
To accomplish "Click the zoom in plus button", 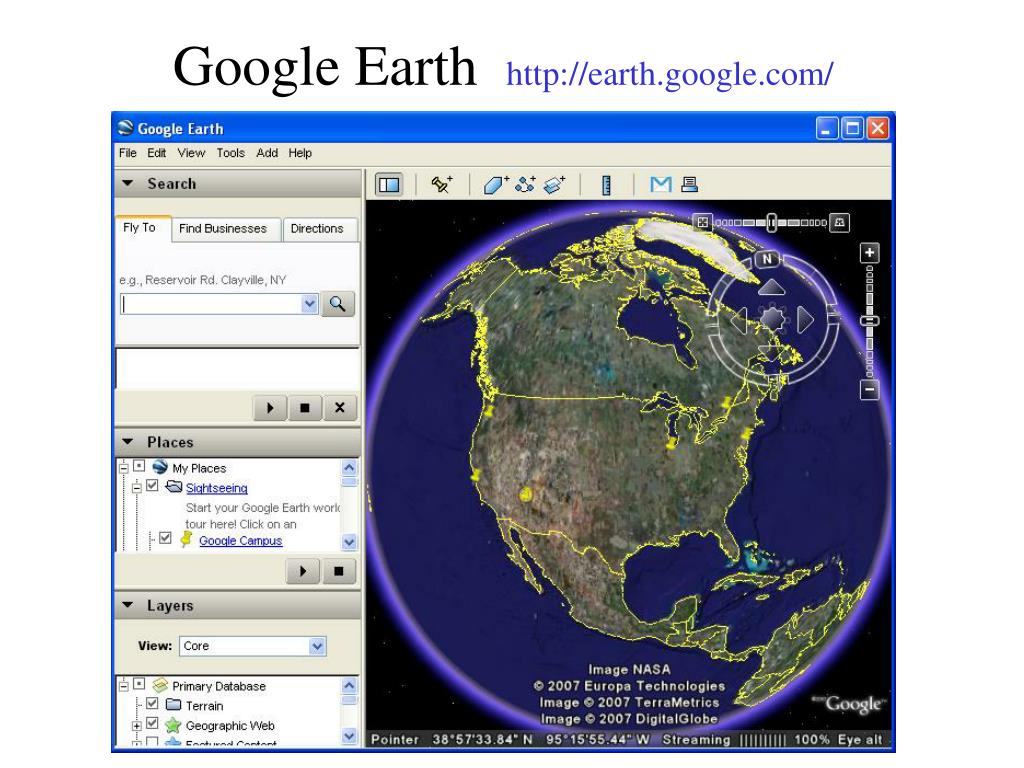I will 869,253.
